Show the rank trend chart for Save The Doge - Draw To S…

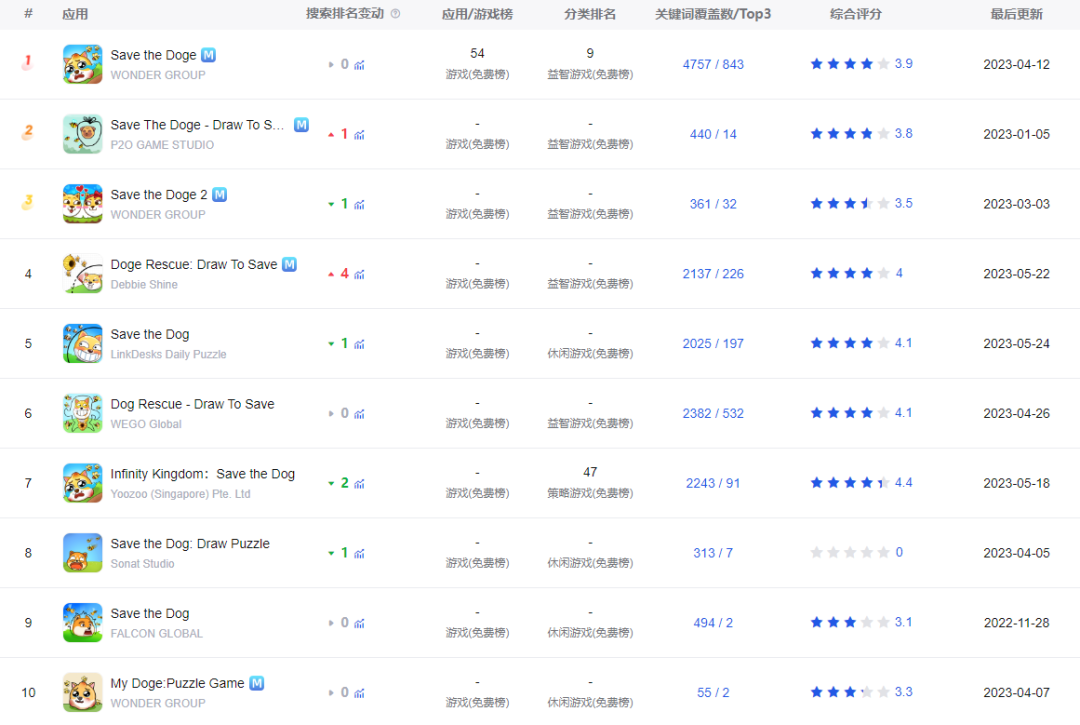(360, 135)
